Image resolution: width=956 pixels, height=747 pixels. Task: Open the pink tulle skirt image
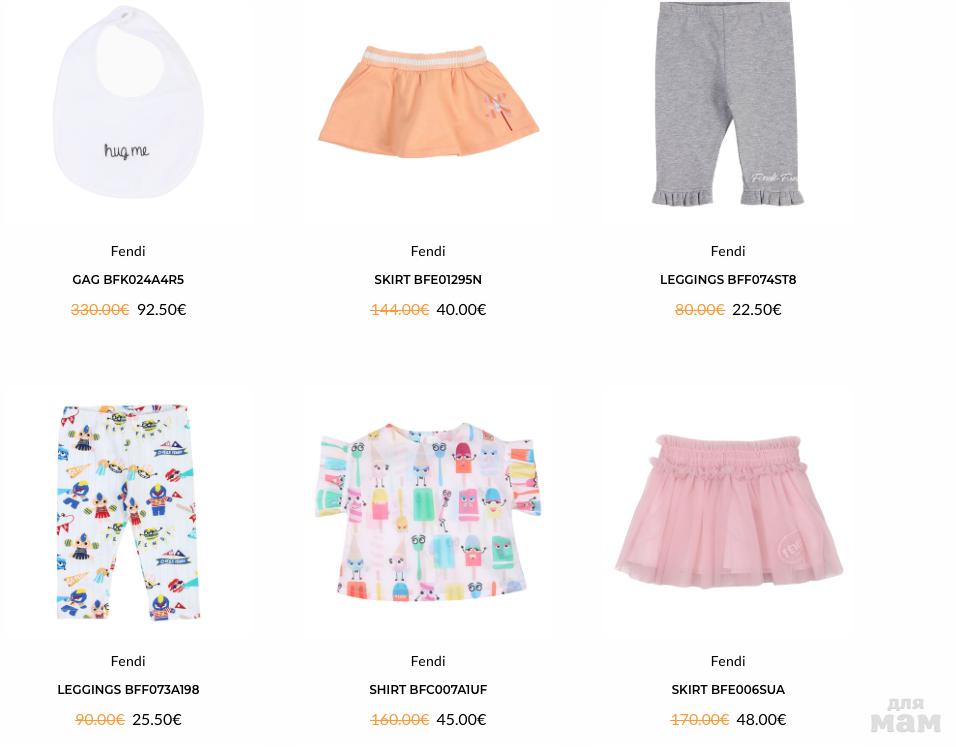coord(729,511)
